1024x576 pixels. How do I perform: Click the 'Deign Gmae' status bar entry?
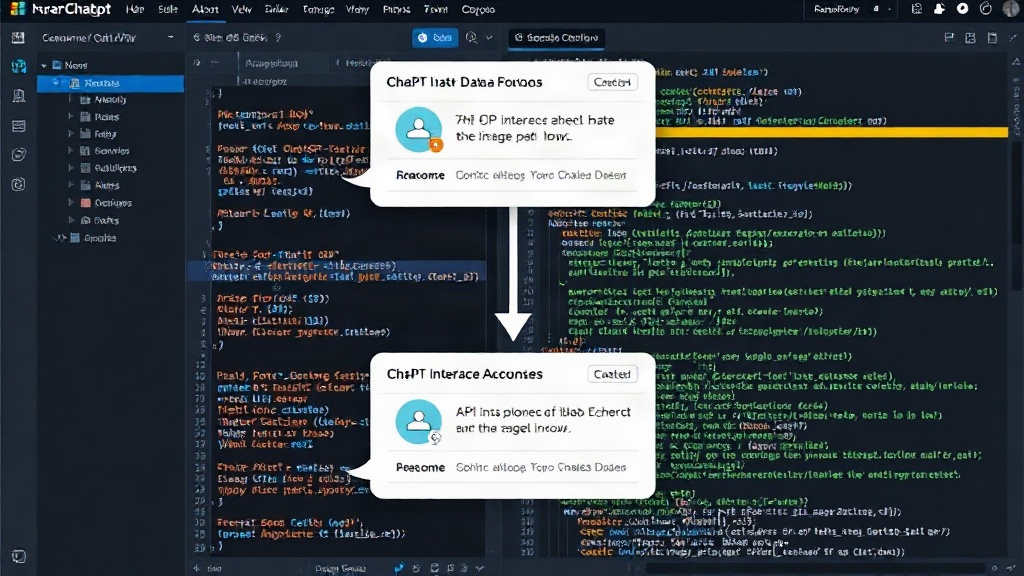[340, 568]
